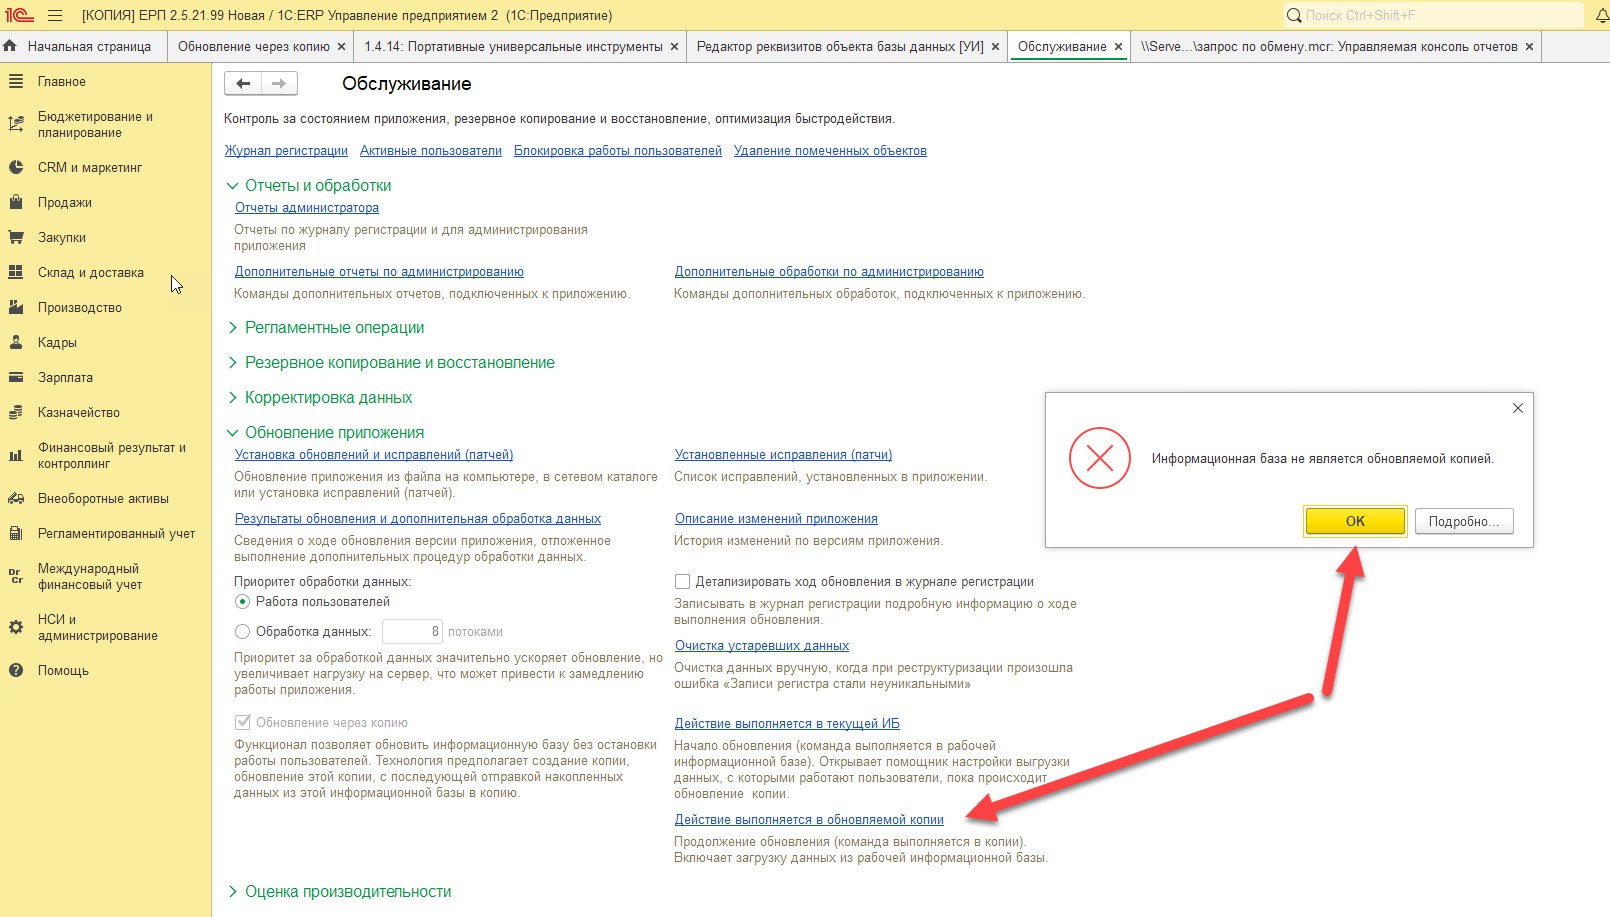
Task: Click the Казначейство coins icon
Action: tap(16, 412)
